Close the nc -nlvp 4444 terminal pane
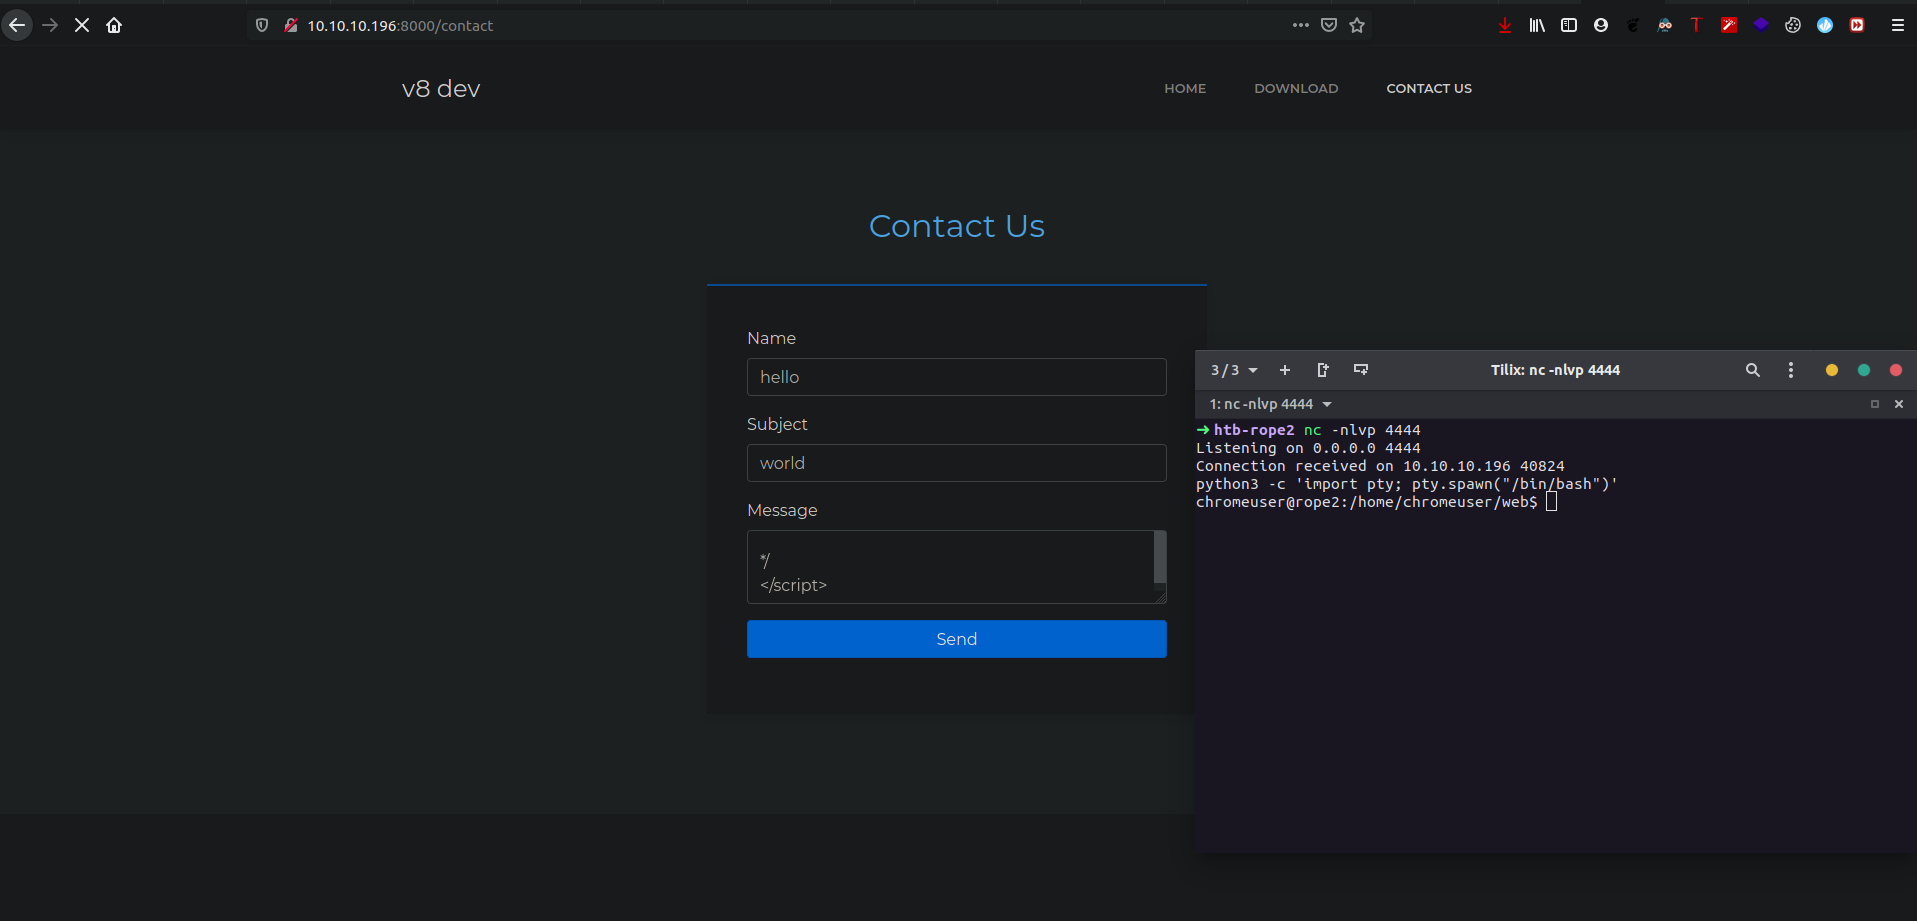 point(1899,404)
